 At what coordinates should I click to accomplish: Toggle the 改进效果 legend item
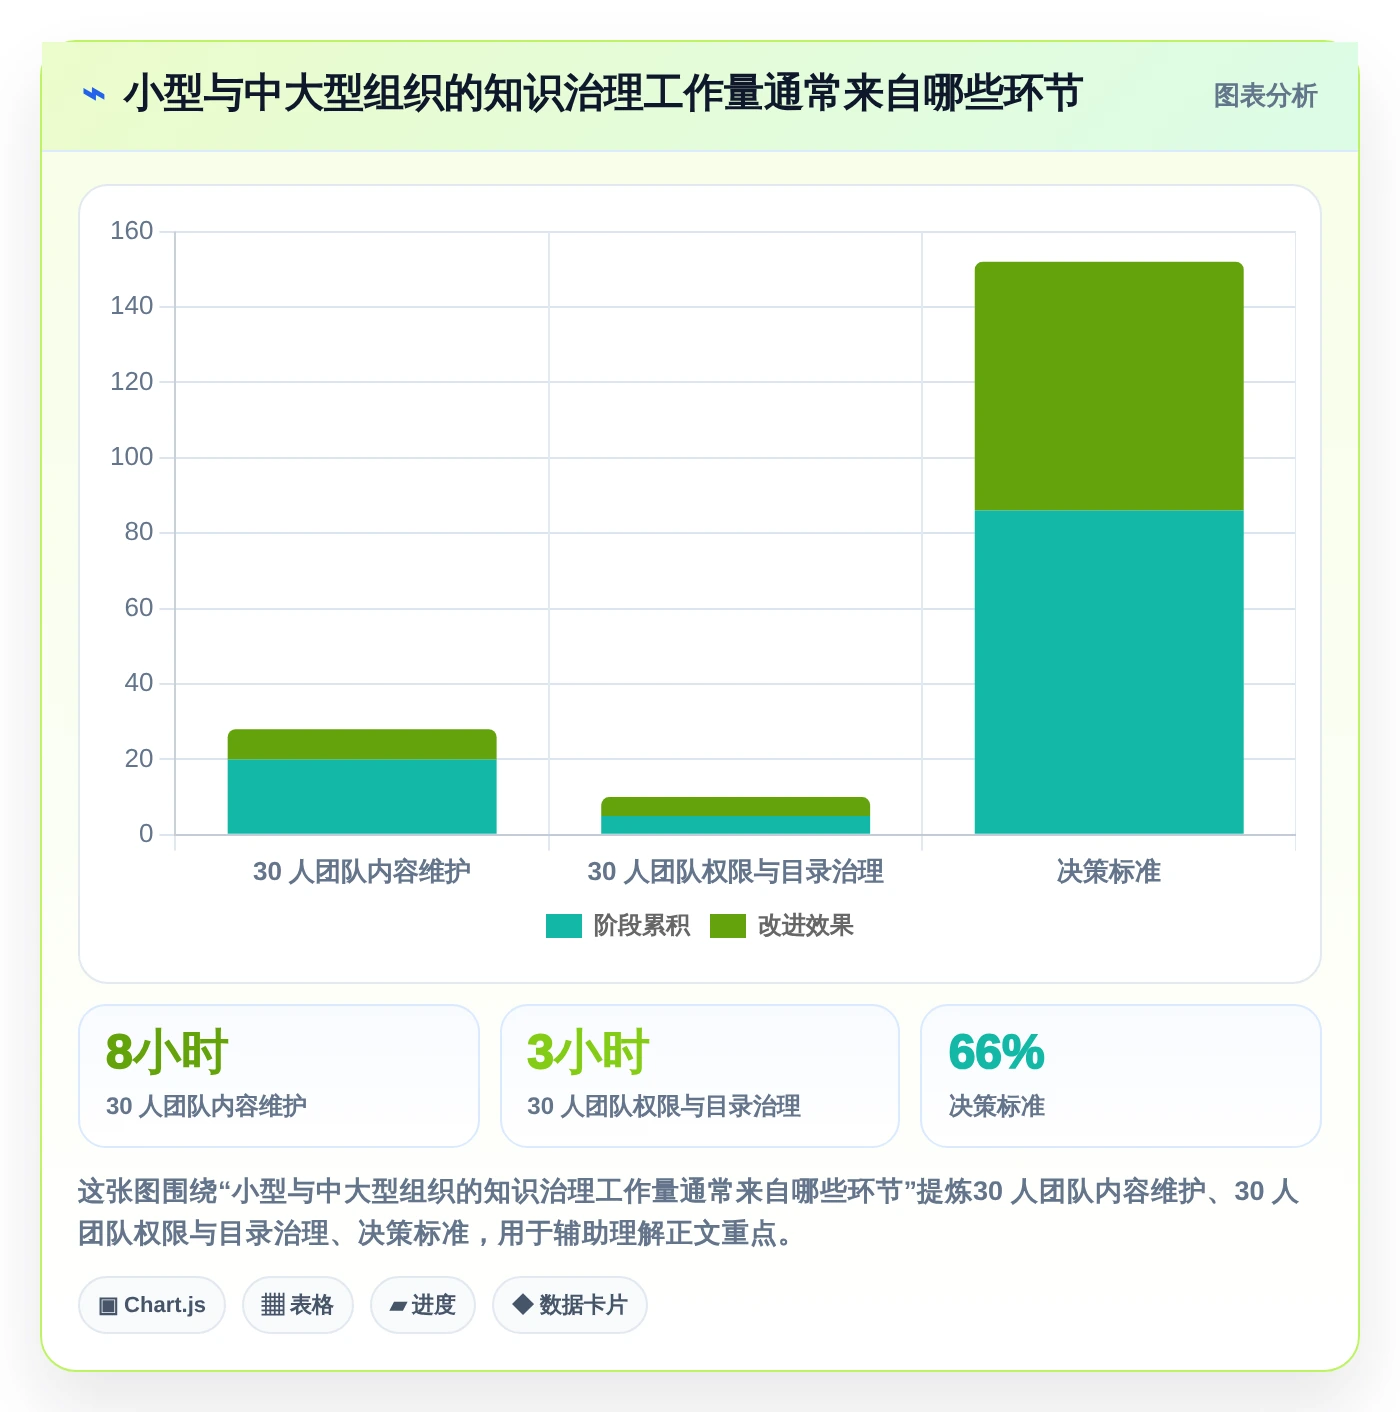[x=782, y=926]
